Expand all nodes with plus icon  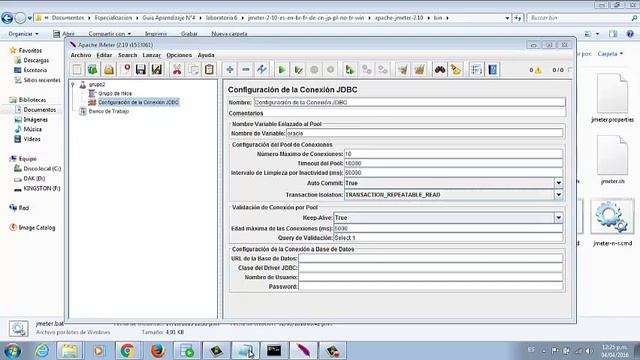pos(230,69)
